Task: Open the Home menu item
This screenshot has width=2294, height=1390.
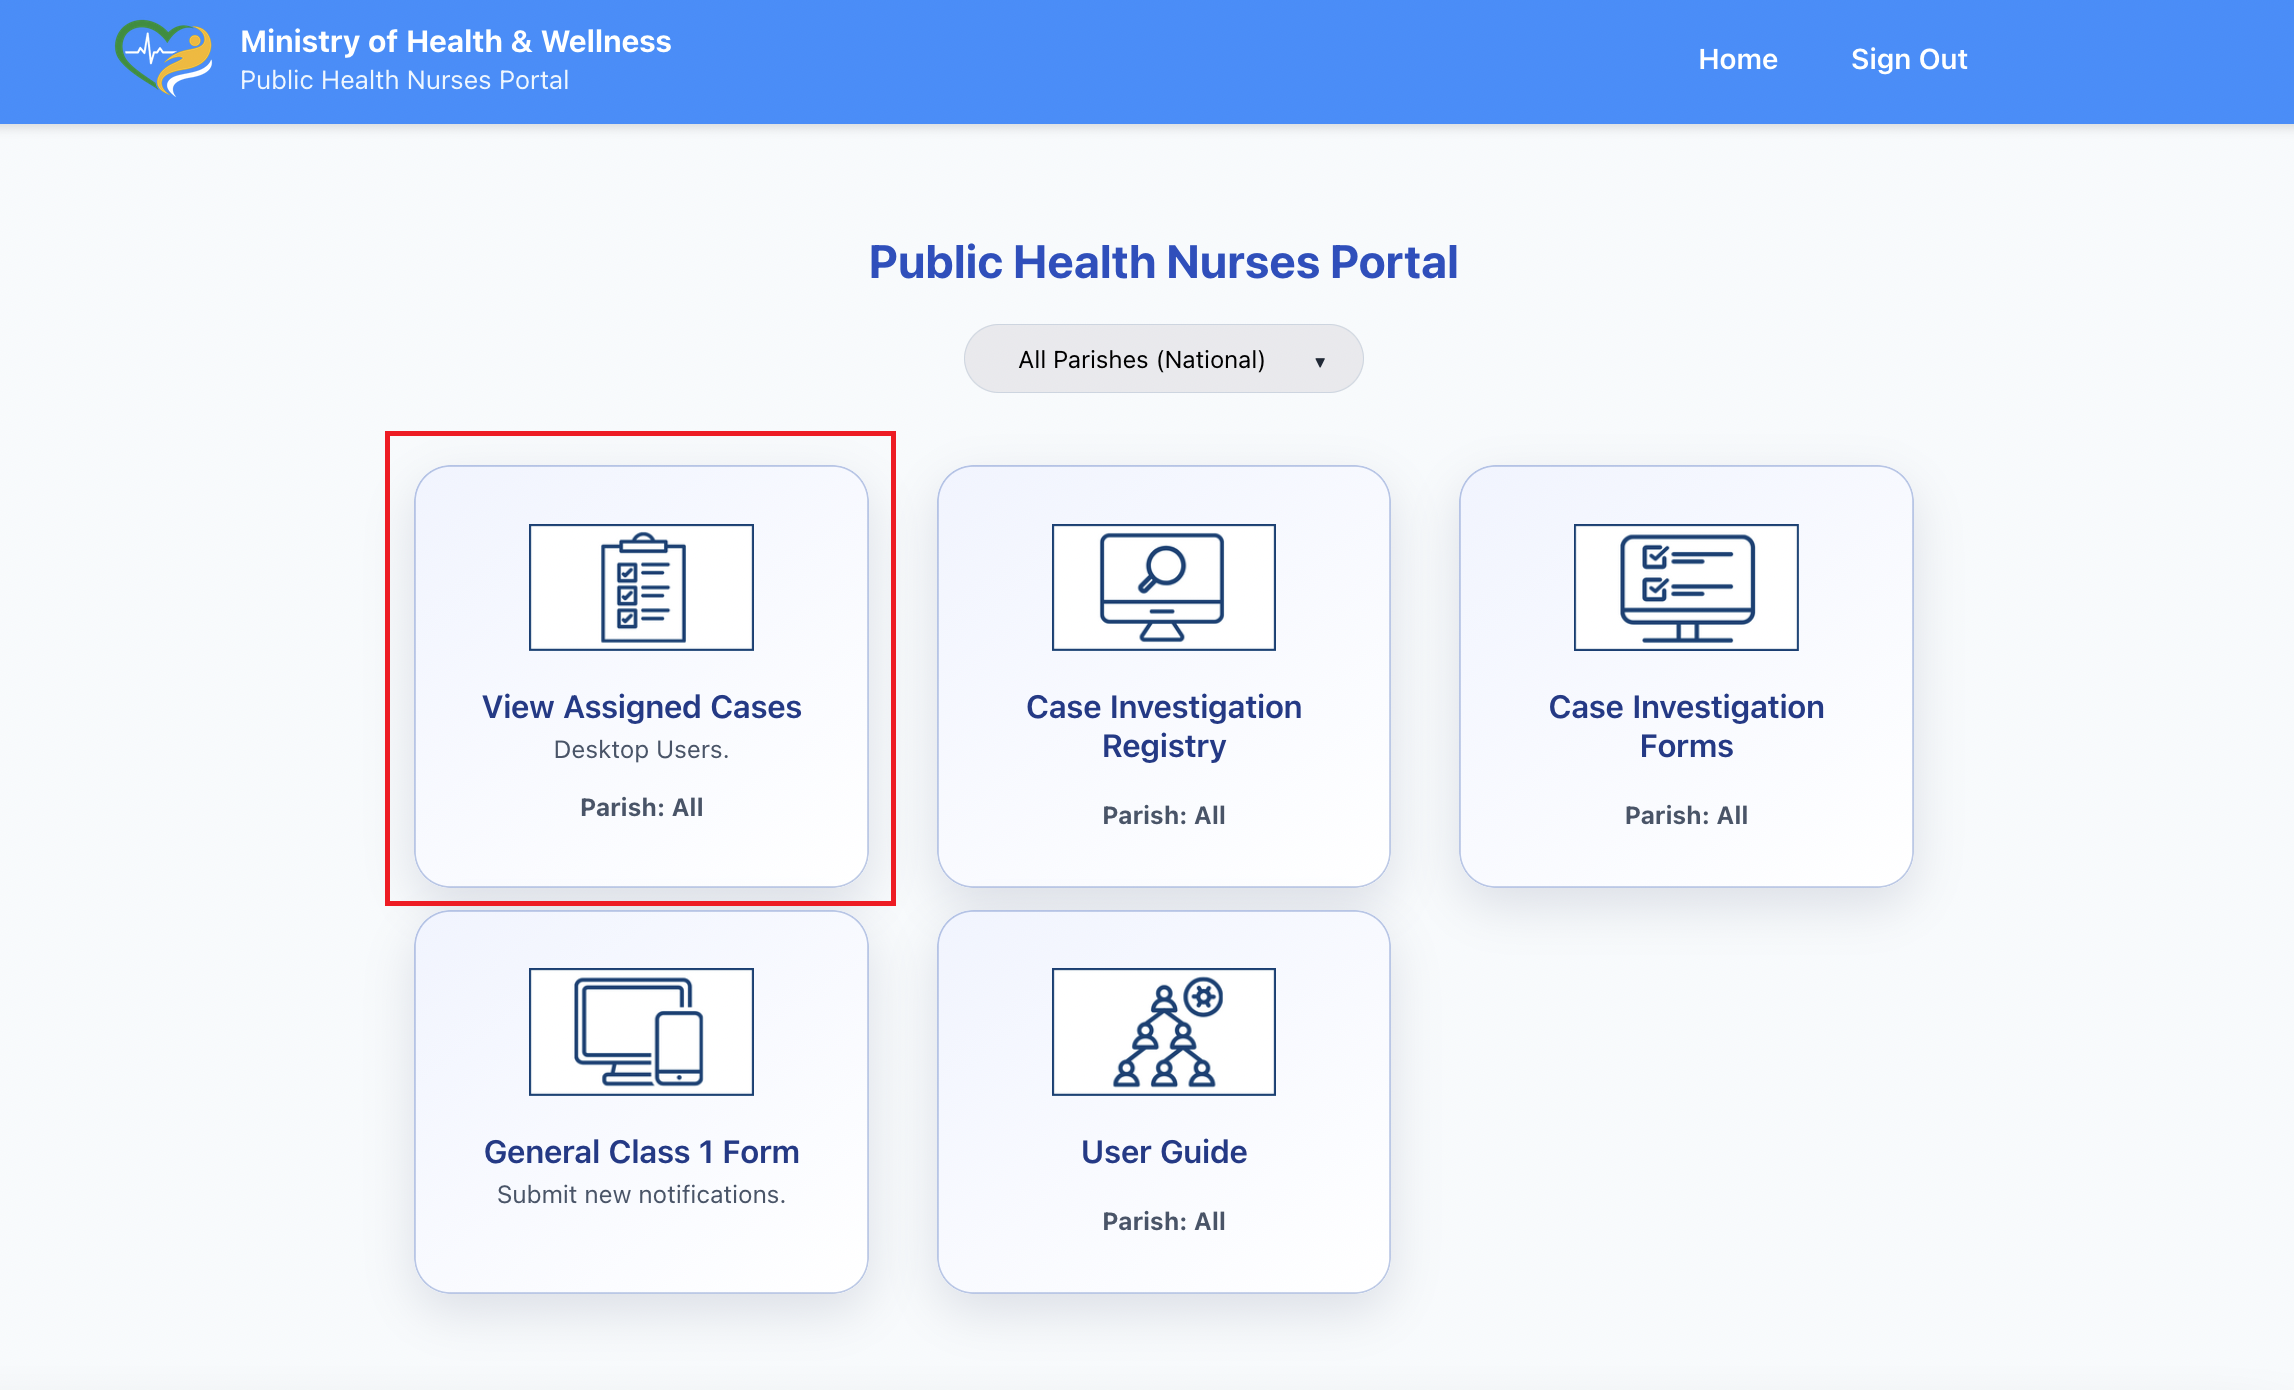Action: point(1738,59)
